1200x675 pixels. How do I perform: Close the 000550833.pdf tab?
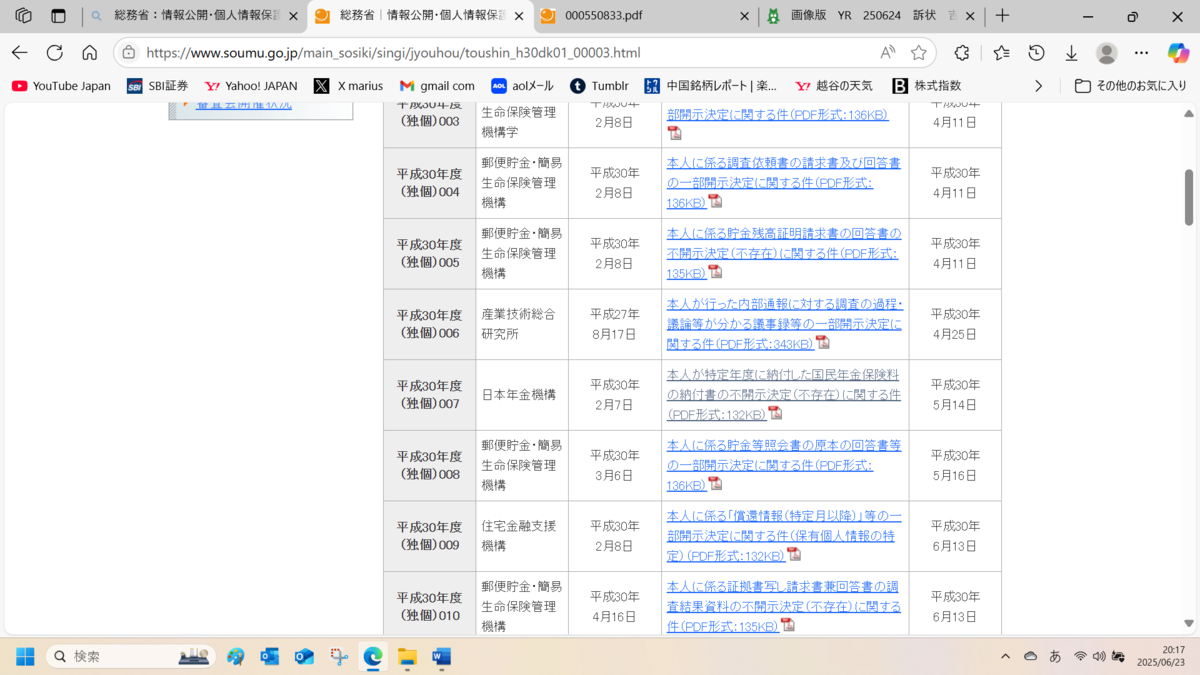[745, 16]
